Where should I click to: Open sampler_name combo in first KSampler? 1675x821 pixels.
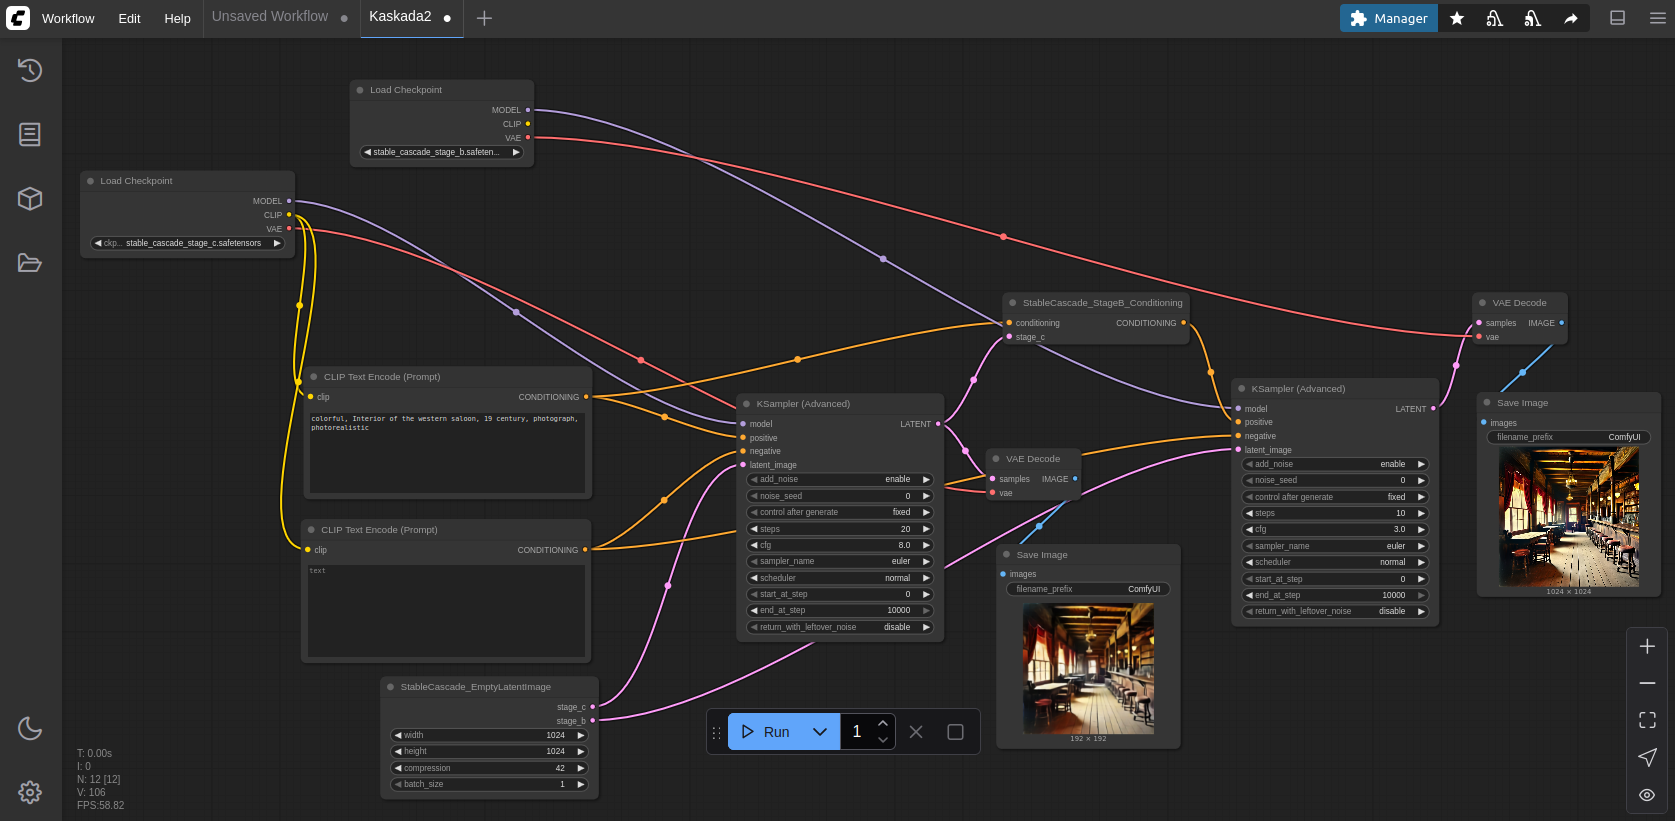pyautogui.click(x=840, y=561)
